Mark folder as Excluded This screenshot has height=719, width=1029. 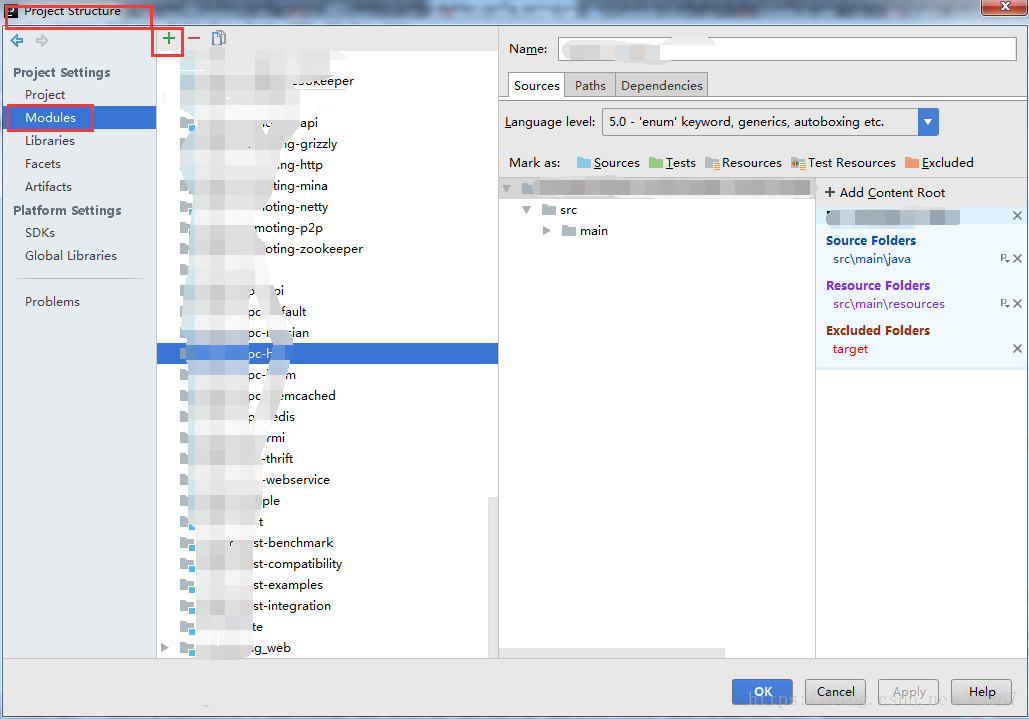tap(939, 163)
